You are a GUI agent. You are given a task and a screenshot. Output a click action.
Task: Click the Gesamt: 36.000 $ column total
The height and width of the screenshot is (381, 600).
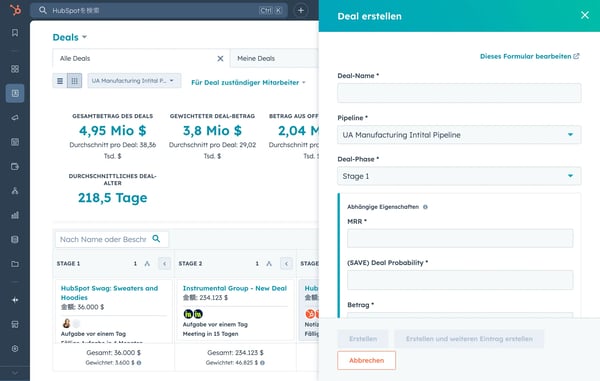tap(113, 353)
